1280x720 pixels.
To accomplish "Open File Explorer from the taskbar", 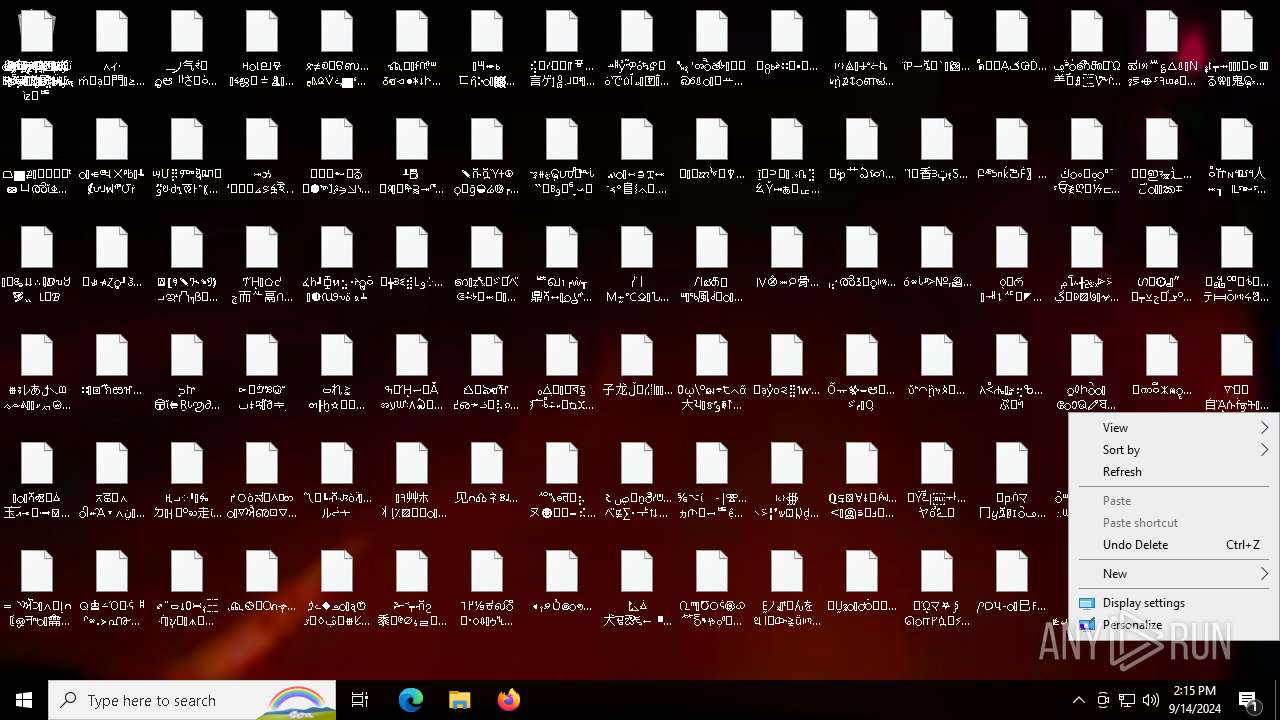I will point(460,700).
